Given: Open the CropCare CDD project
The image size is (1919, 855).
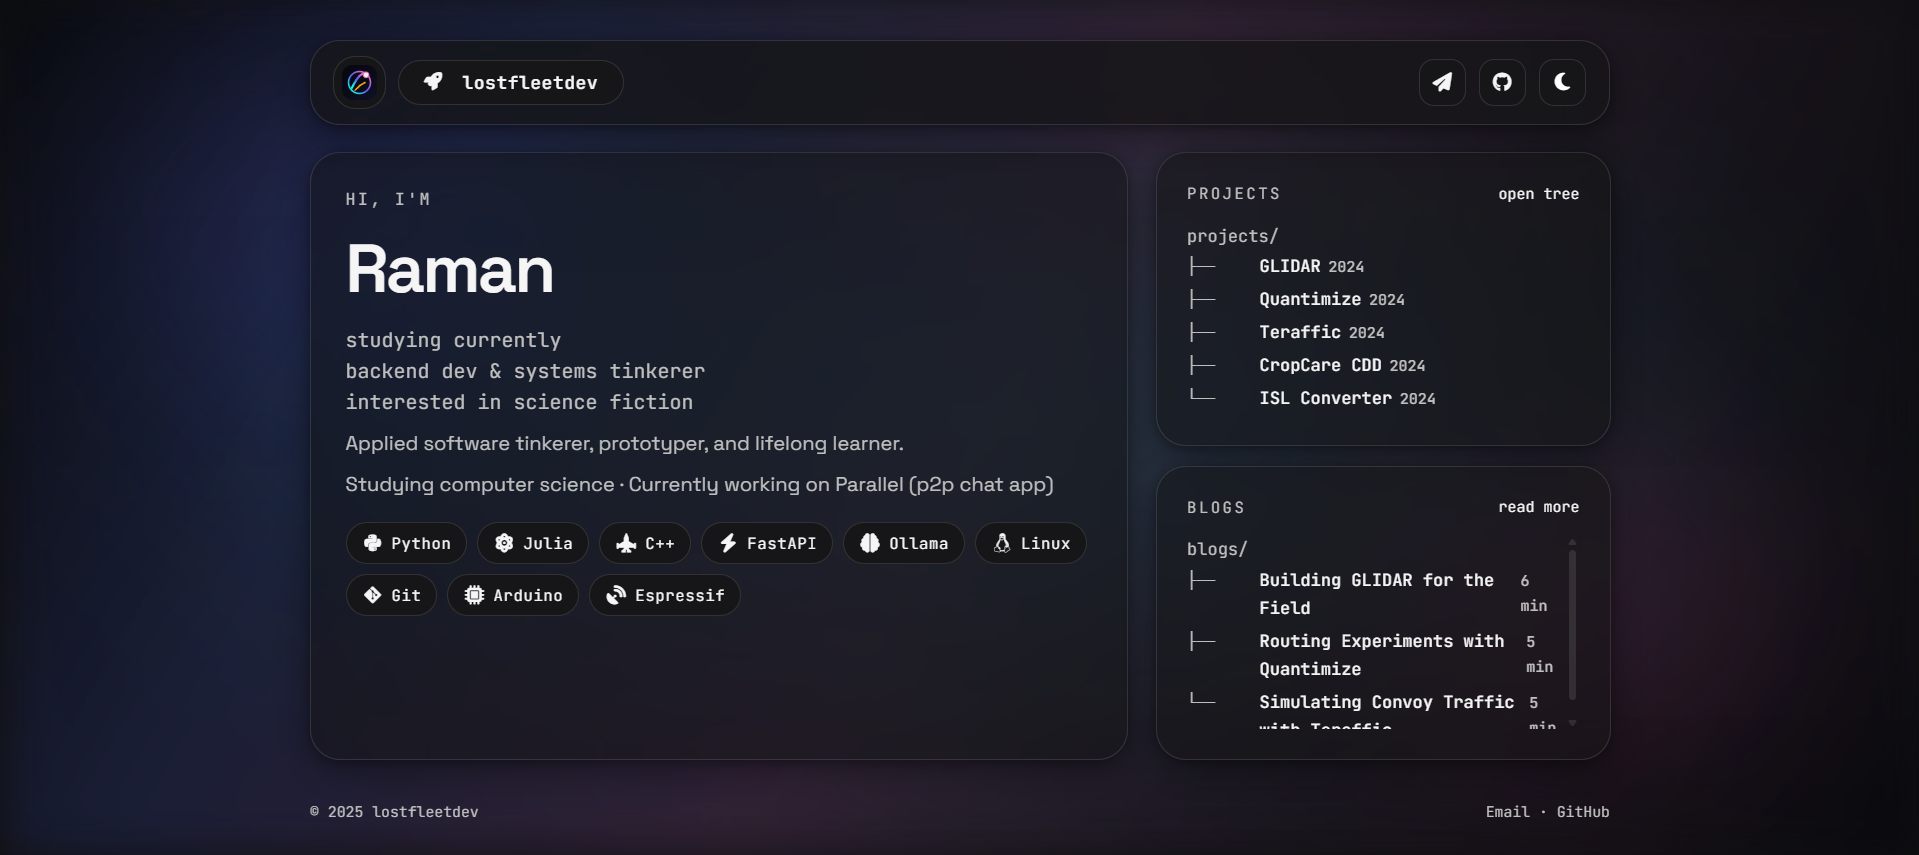Looking at the screenshot, I should pos(1341,365).
